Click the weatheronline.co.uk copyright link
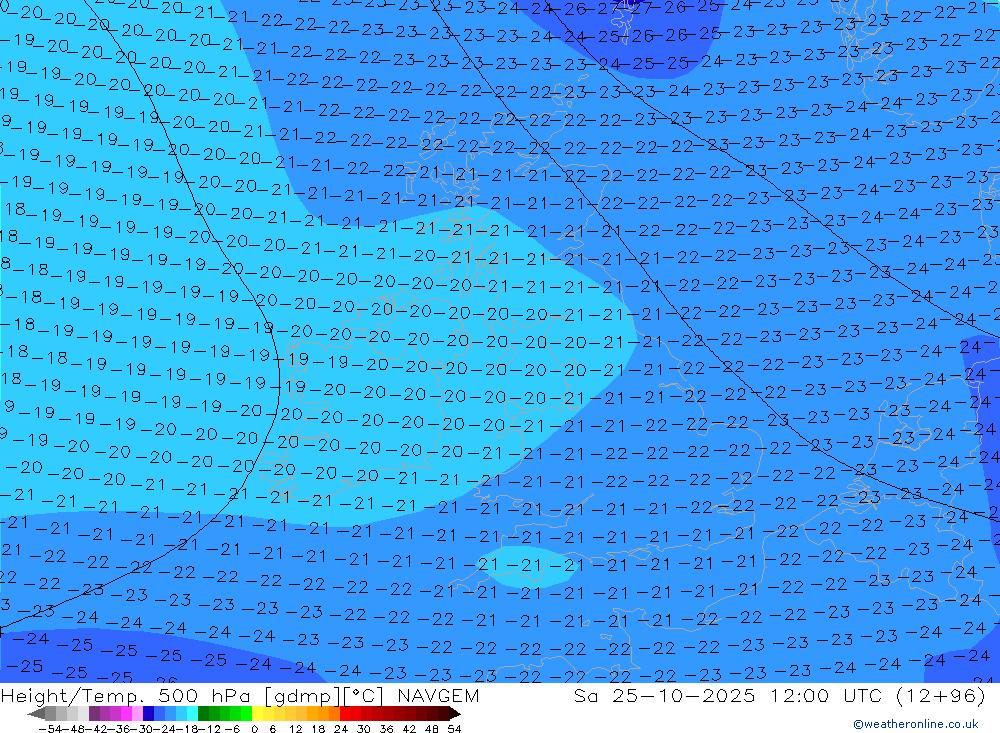Screen dimensions: 1000x733 pos(916,724)
